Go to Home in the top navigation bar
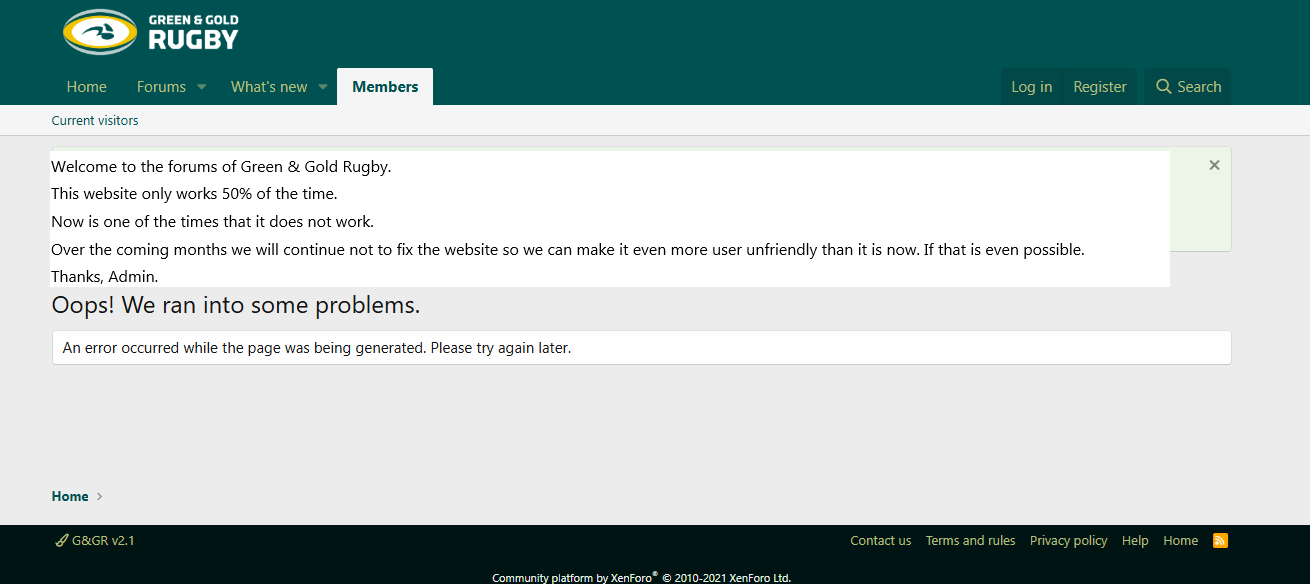 tap(87, 87)
